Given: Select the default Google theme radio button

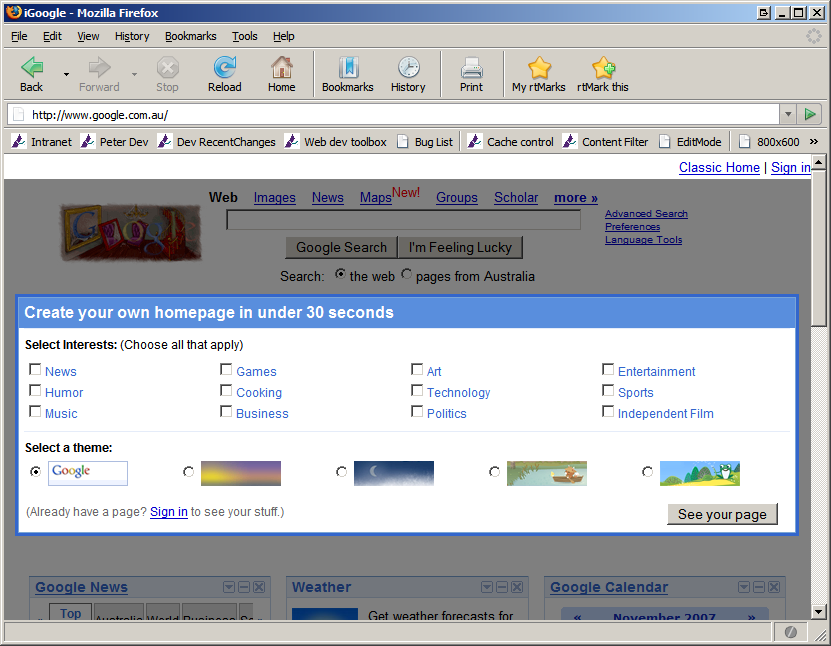Looking at the screenshot, I should (x=36, y=471).
